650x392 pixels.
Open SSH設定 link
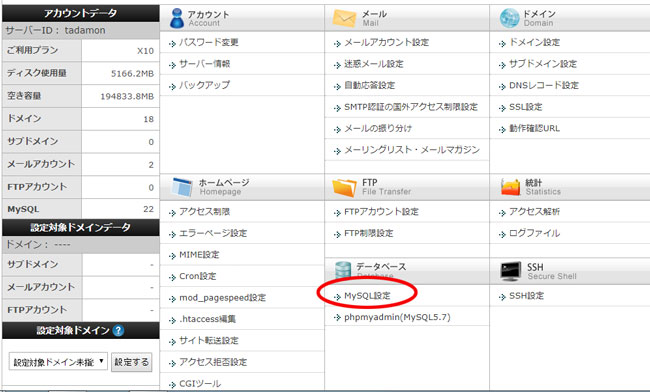tap(526, 296)
